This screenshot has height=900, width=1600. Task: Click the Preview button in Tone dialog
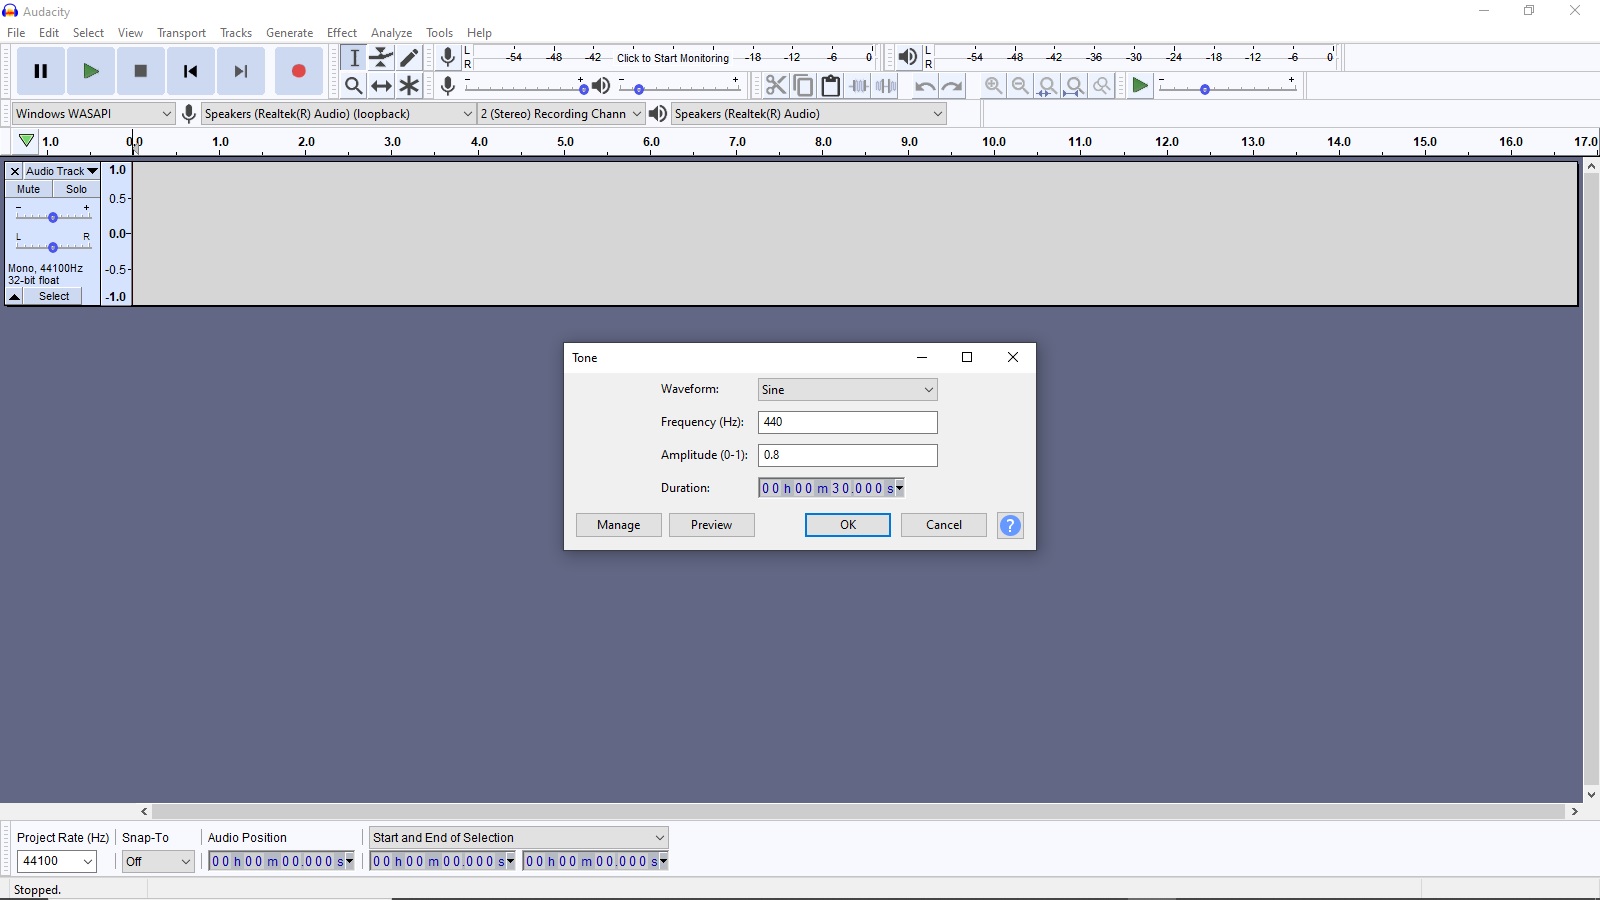pos(711,525)
